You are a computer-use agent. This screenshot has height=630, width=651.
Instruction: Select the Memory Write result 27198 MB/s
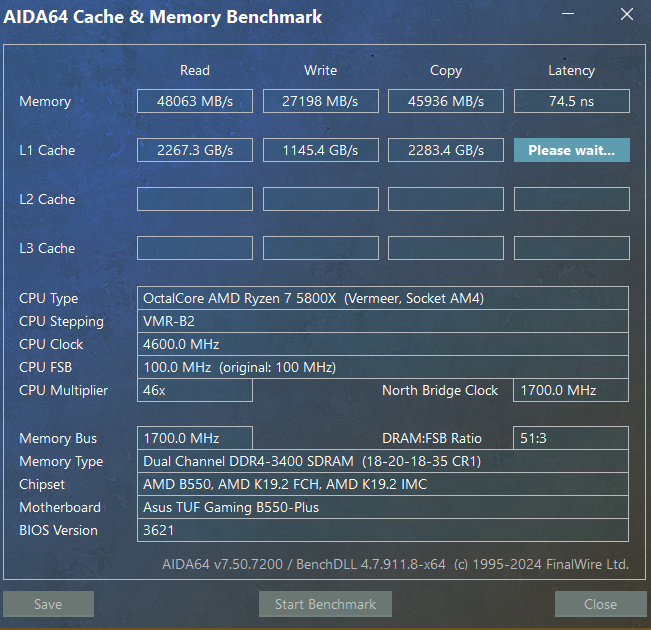[x=321, y=101]
